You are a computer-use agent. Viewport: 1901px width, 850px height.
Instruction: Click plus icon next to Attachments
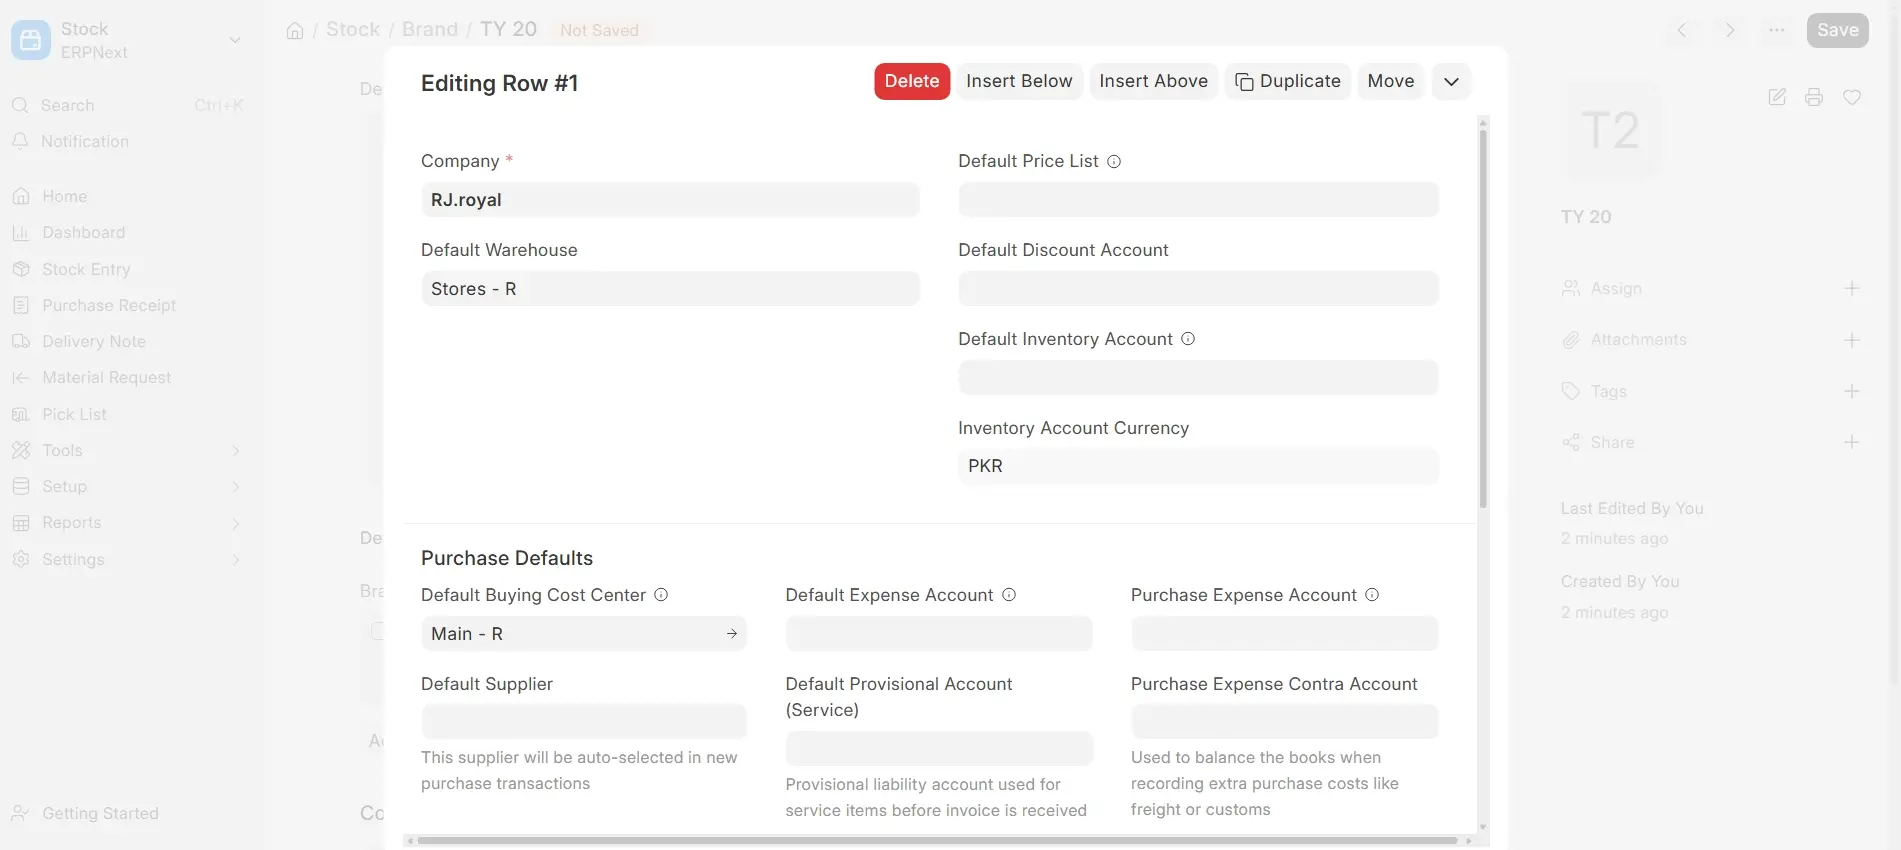1852,340
